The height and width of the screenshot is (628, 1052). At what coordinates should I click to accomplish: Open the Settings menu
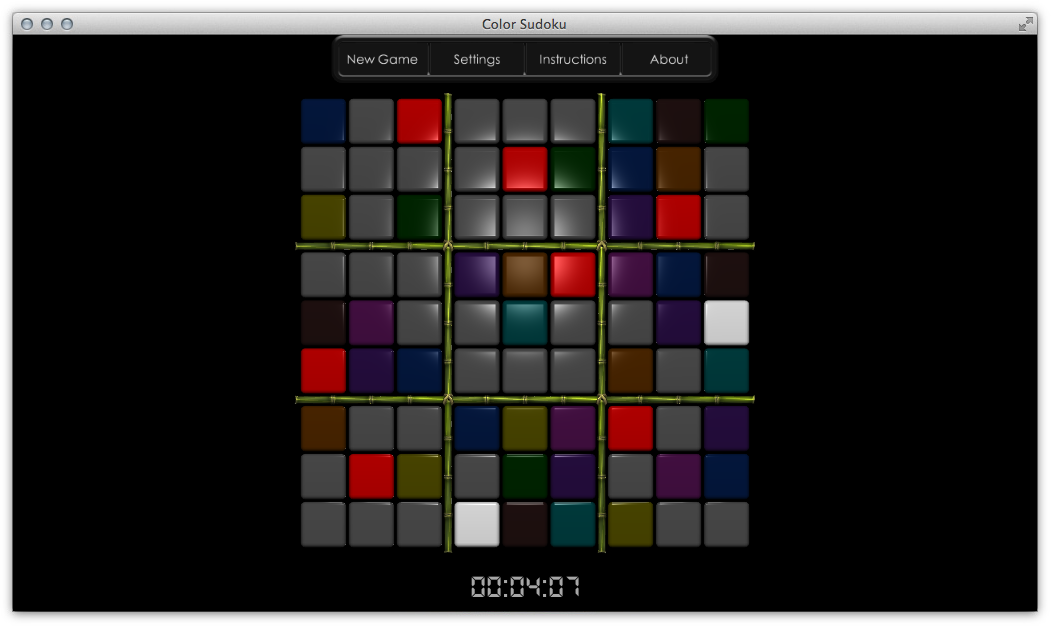pos(477,59)
